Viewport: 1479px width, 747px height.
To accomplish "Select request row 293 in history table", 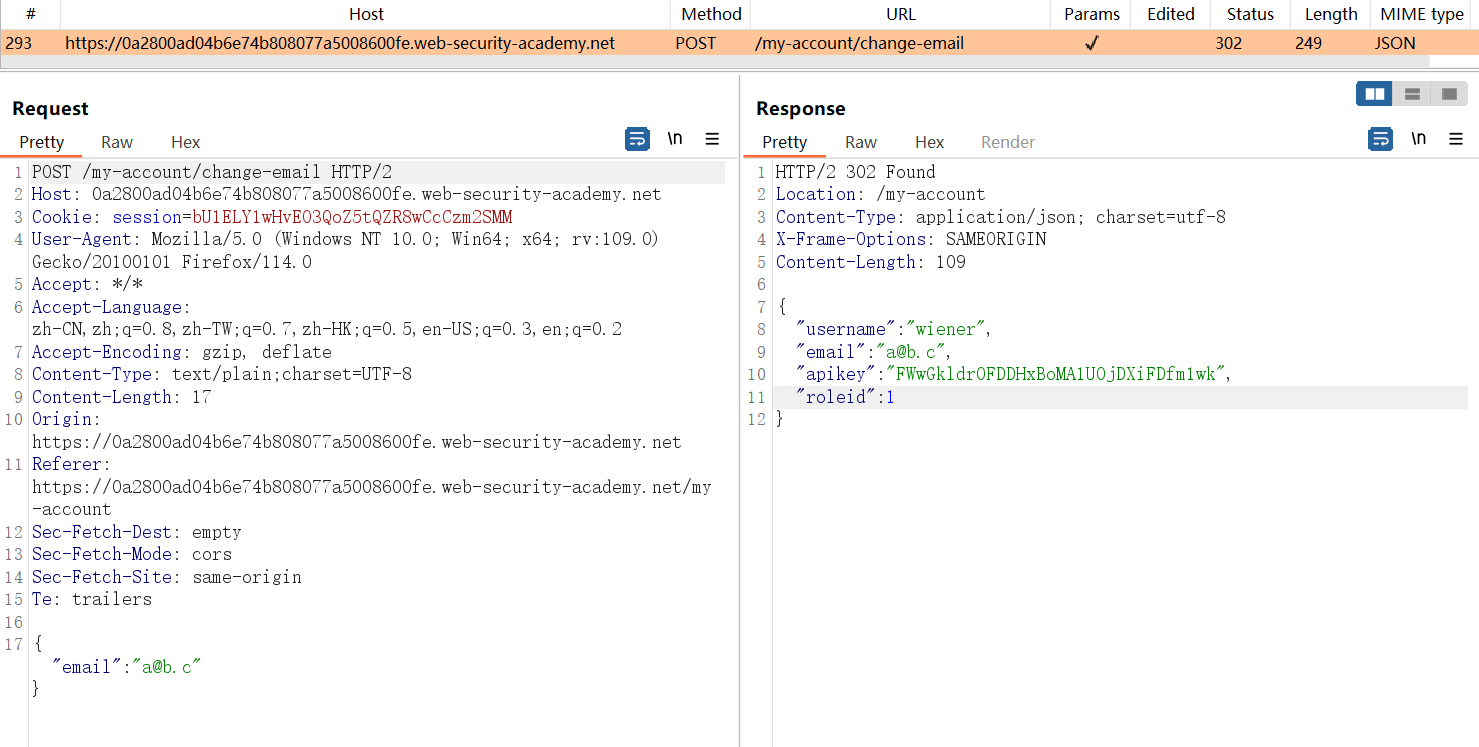I will pos(340,43).
